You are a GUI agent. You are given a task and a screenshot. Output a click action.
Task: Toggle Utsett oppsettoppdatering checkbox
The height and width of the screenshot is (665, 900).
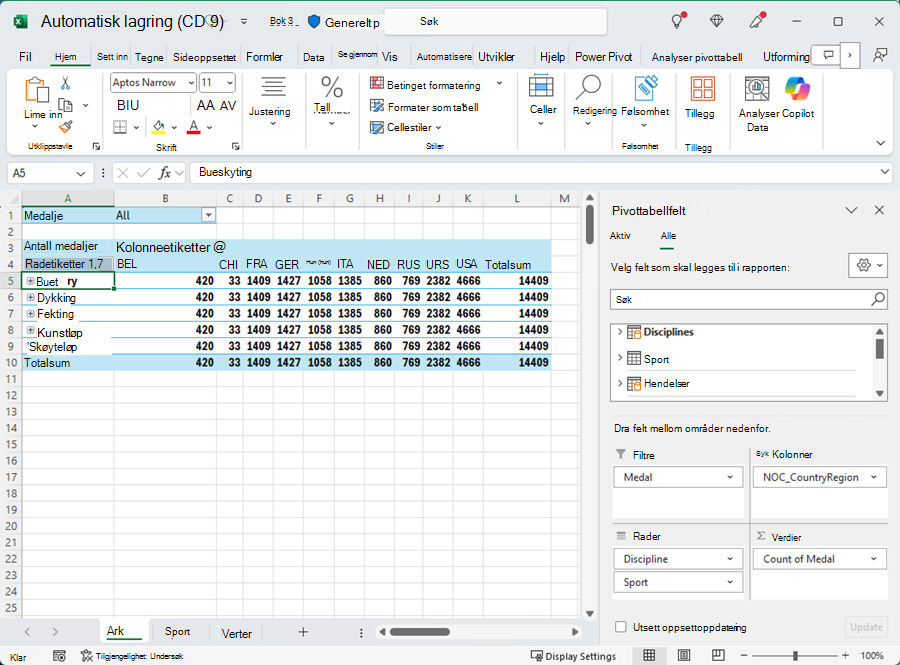click(x=620, y=627)
